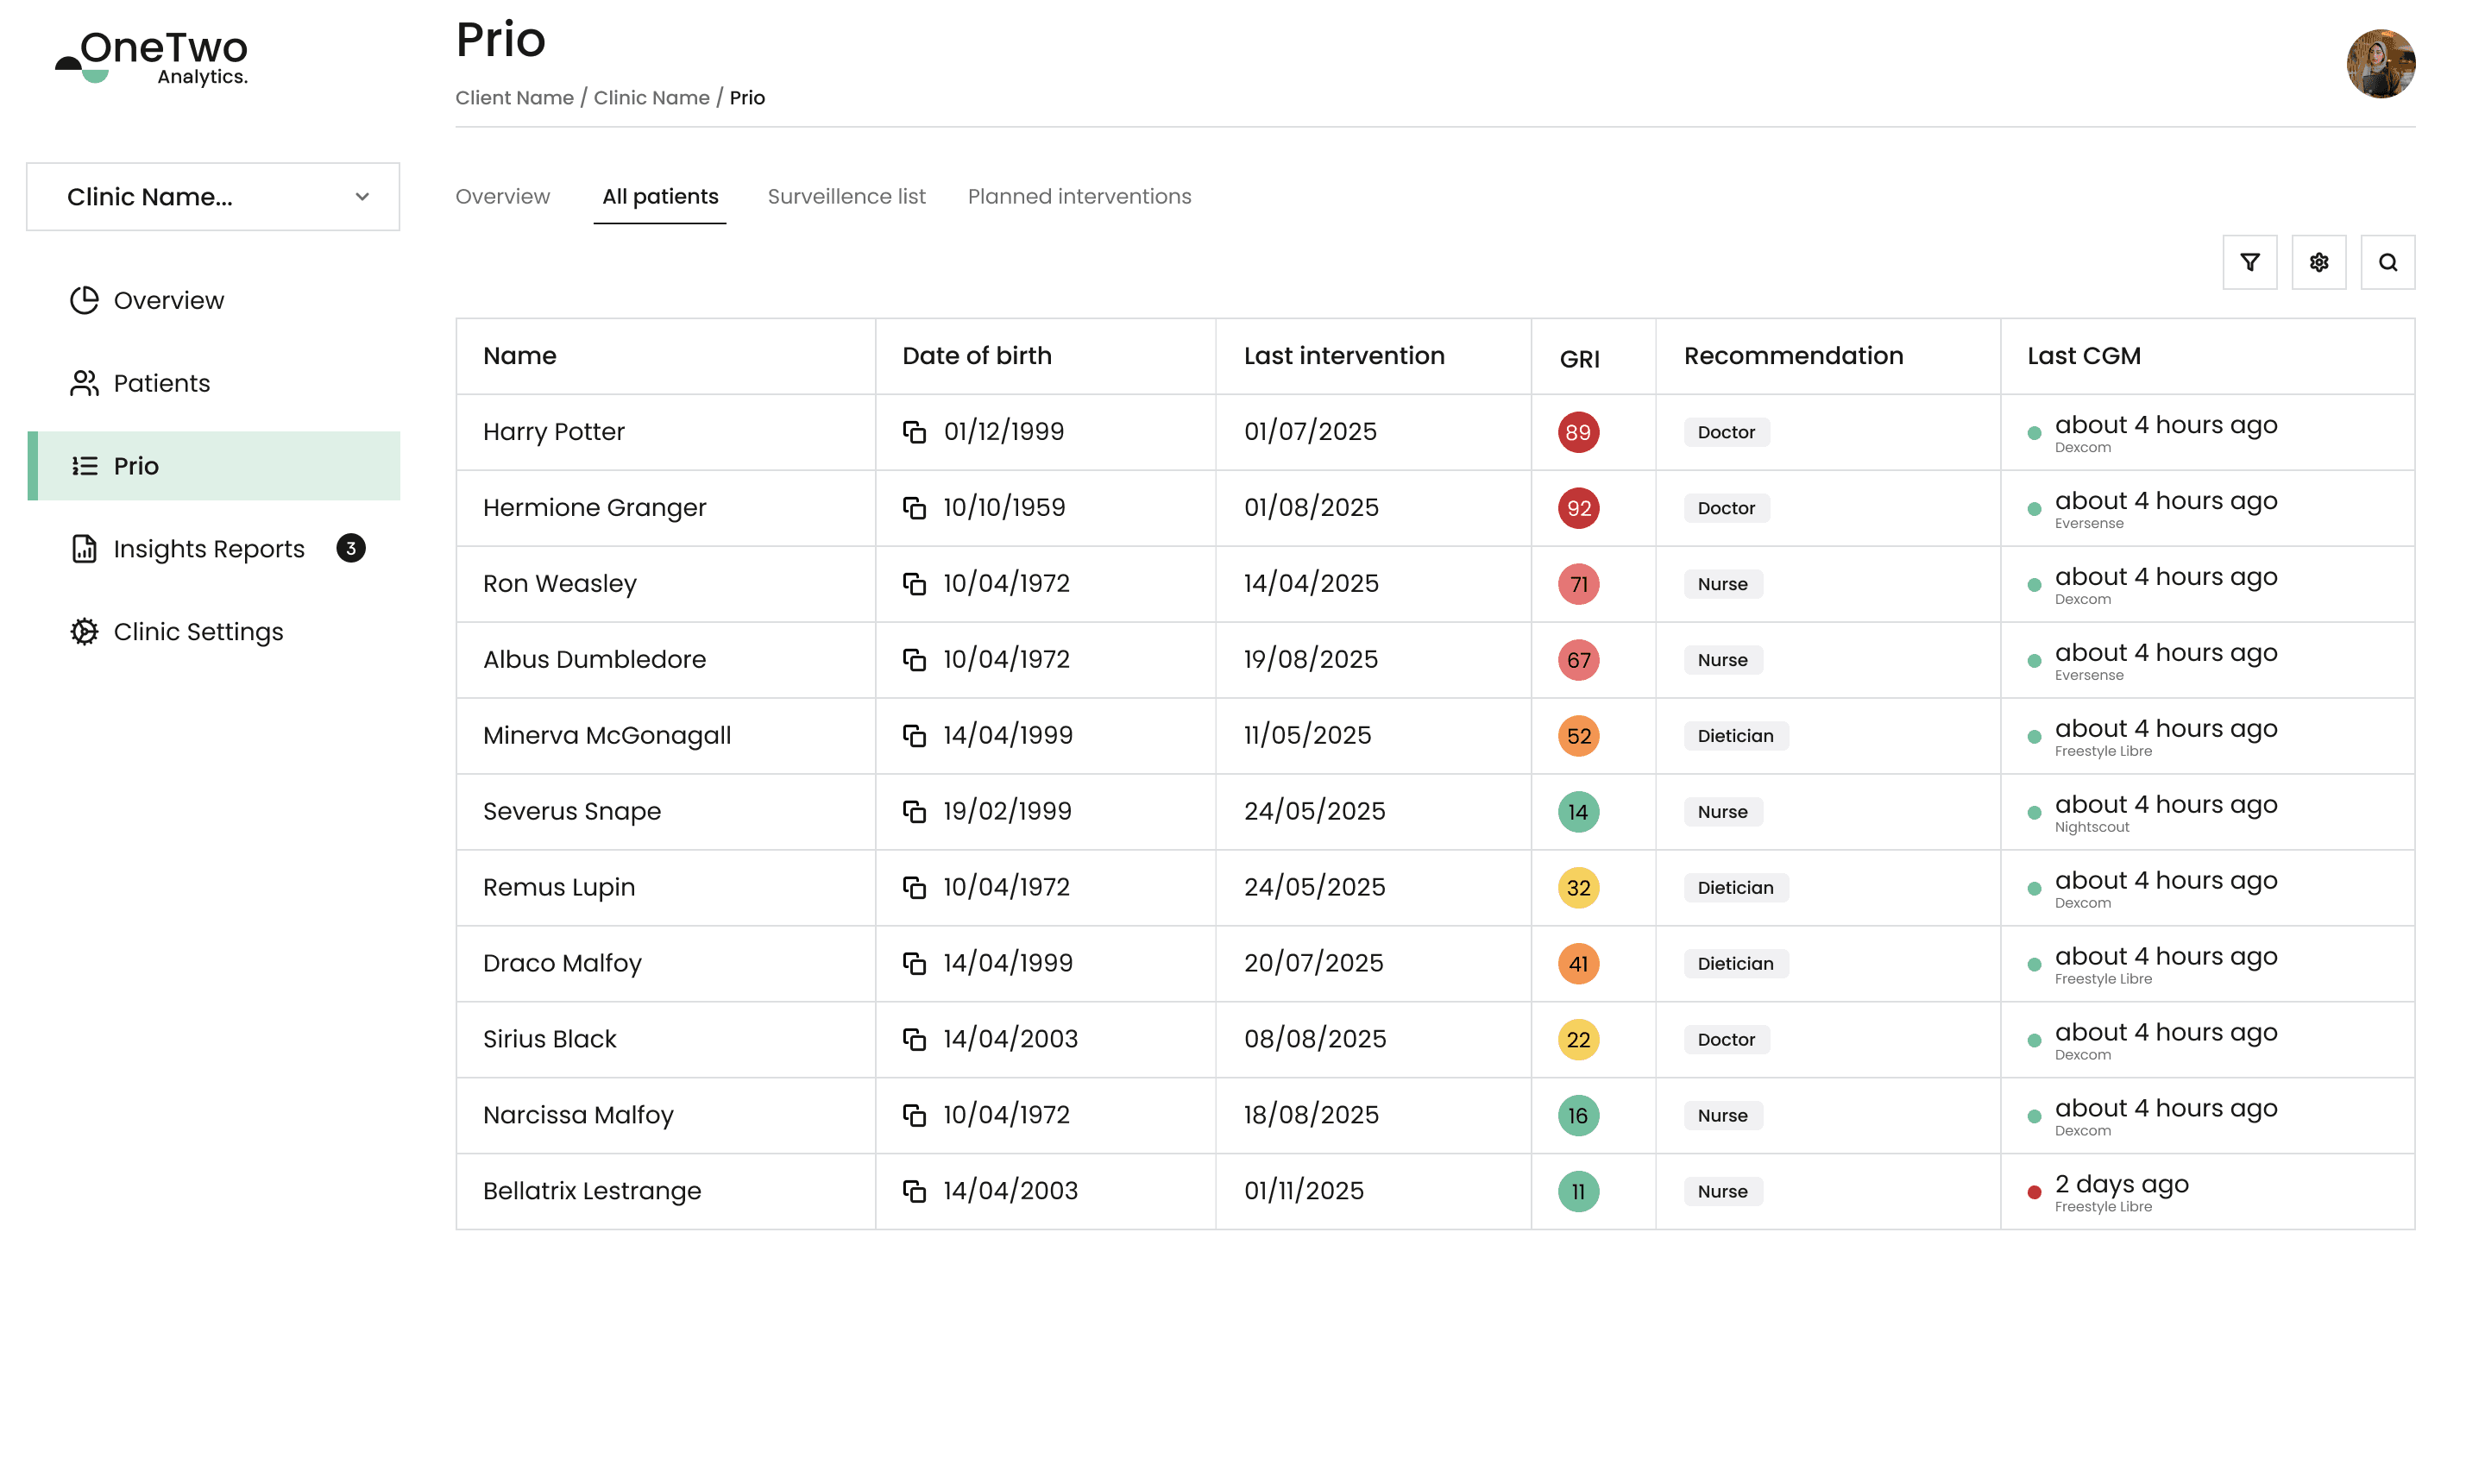Open table settings gear button
This screenshot has width=2485, height=1484.
tap(2318, 262)
